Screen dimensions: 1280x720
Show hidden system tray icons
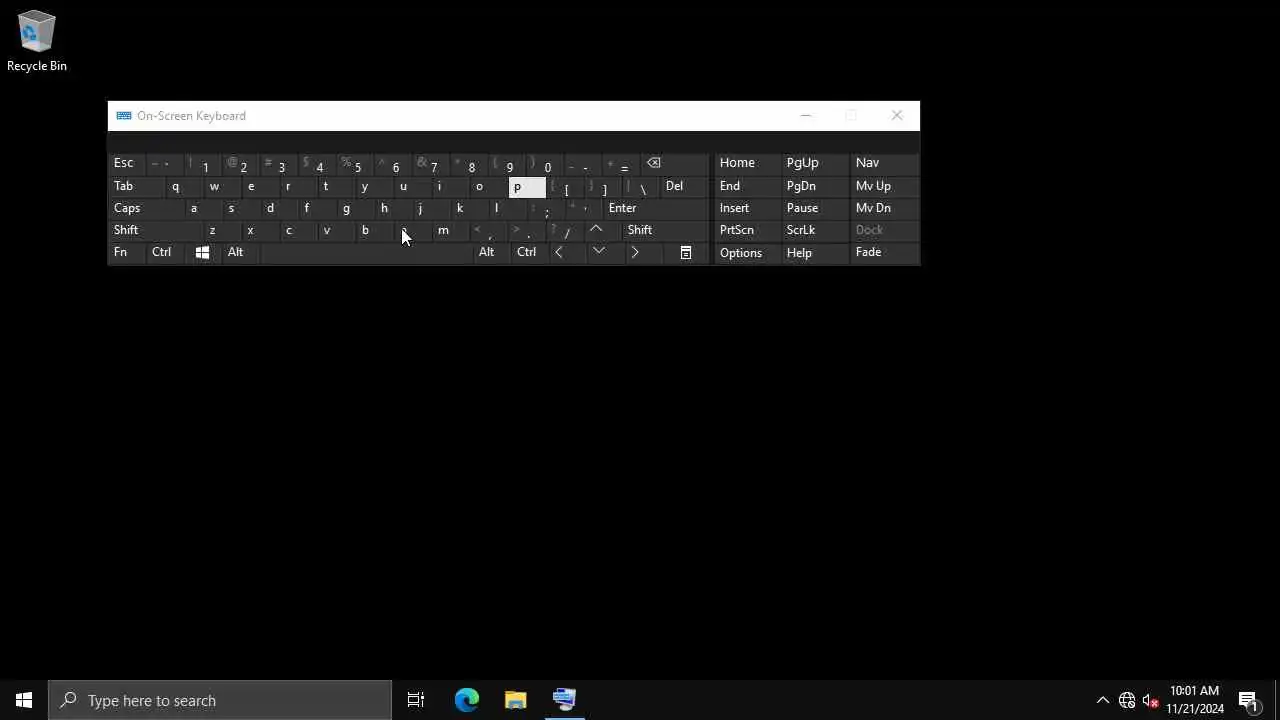(1103, 700)
